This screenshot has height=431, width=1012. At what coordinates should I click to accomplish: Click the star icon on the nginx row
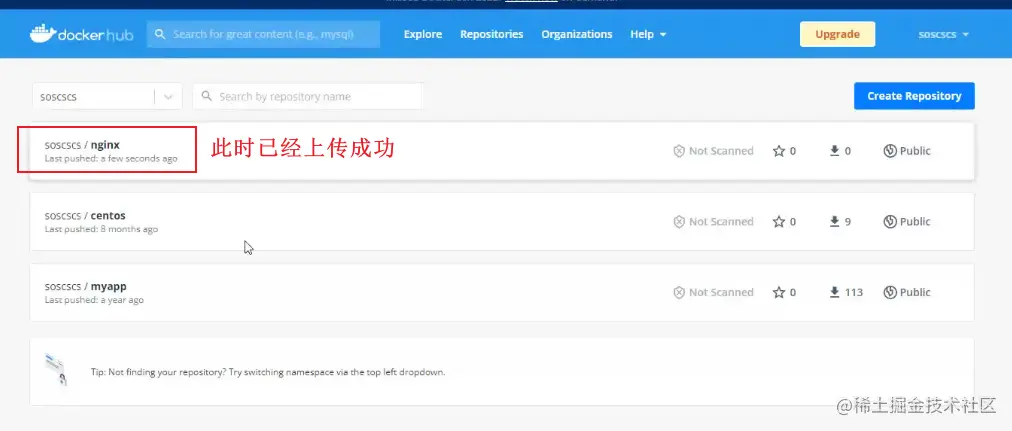(779, 151)
